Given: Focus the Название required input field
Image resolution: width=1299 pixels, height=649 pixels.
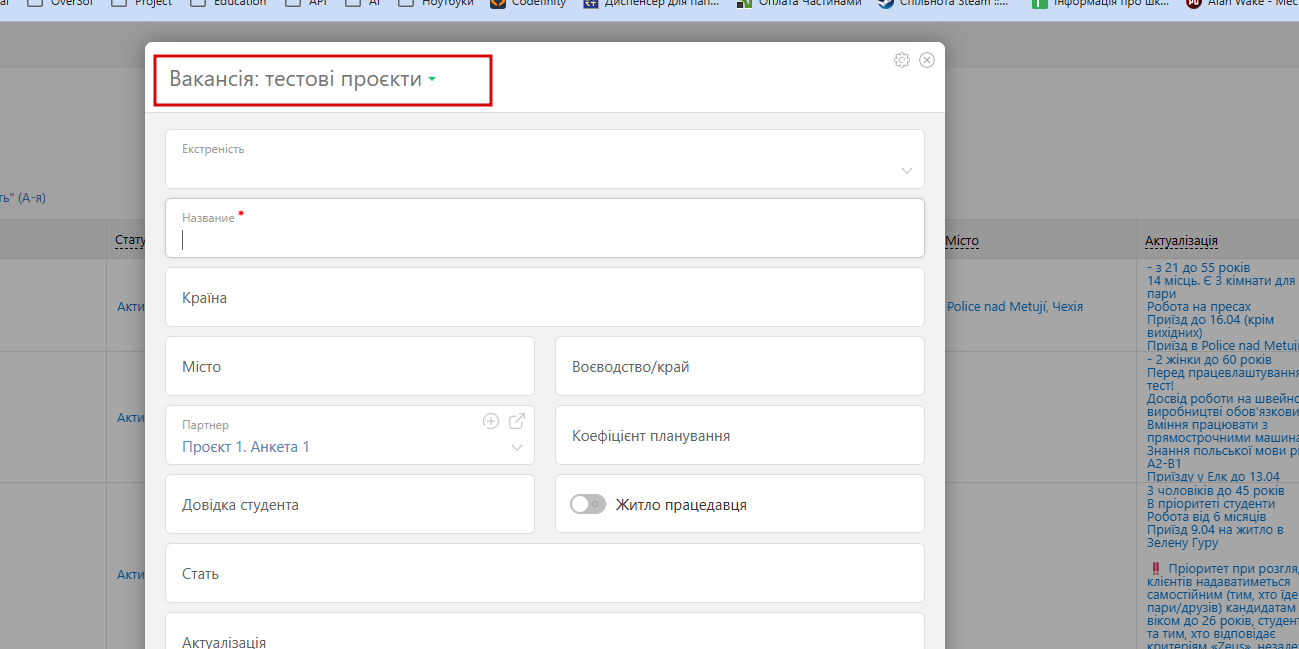Looking at the screenshot, I should click(x=545, y=228).
